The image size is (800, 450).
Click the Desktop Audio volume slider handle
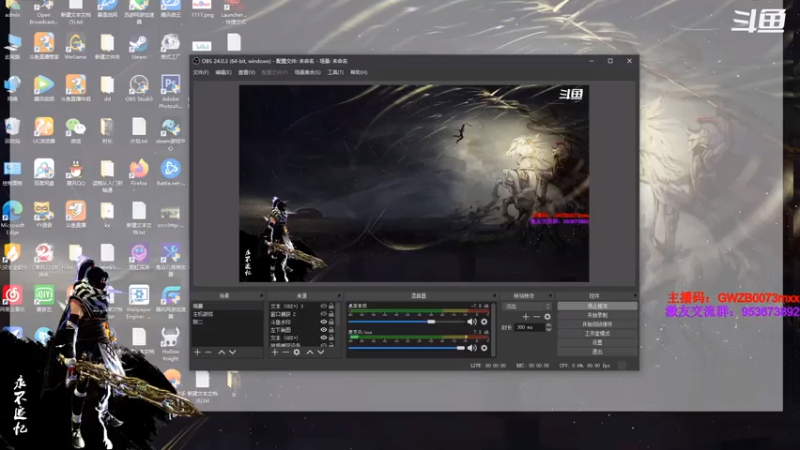[x=431, y=321]
